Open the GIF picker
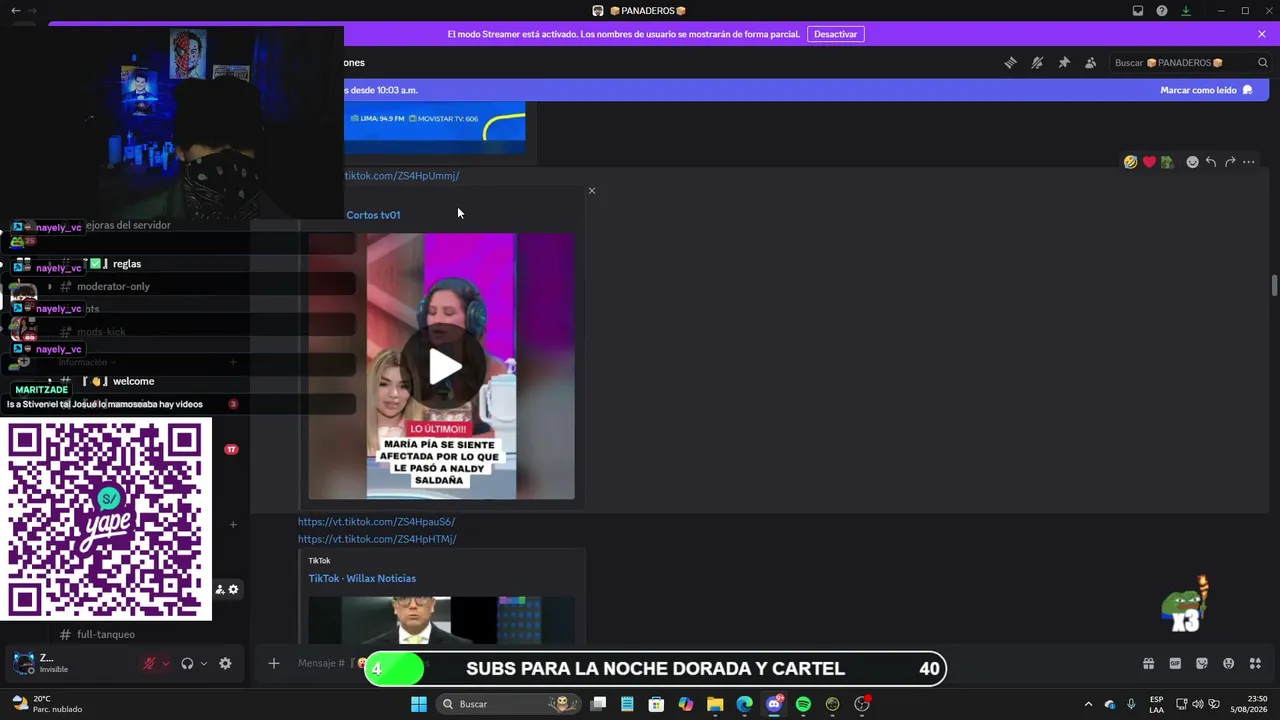The width and height of the screenshot is (1280, 720). click(x=1175, y=663)
